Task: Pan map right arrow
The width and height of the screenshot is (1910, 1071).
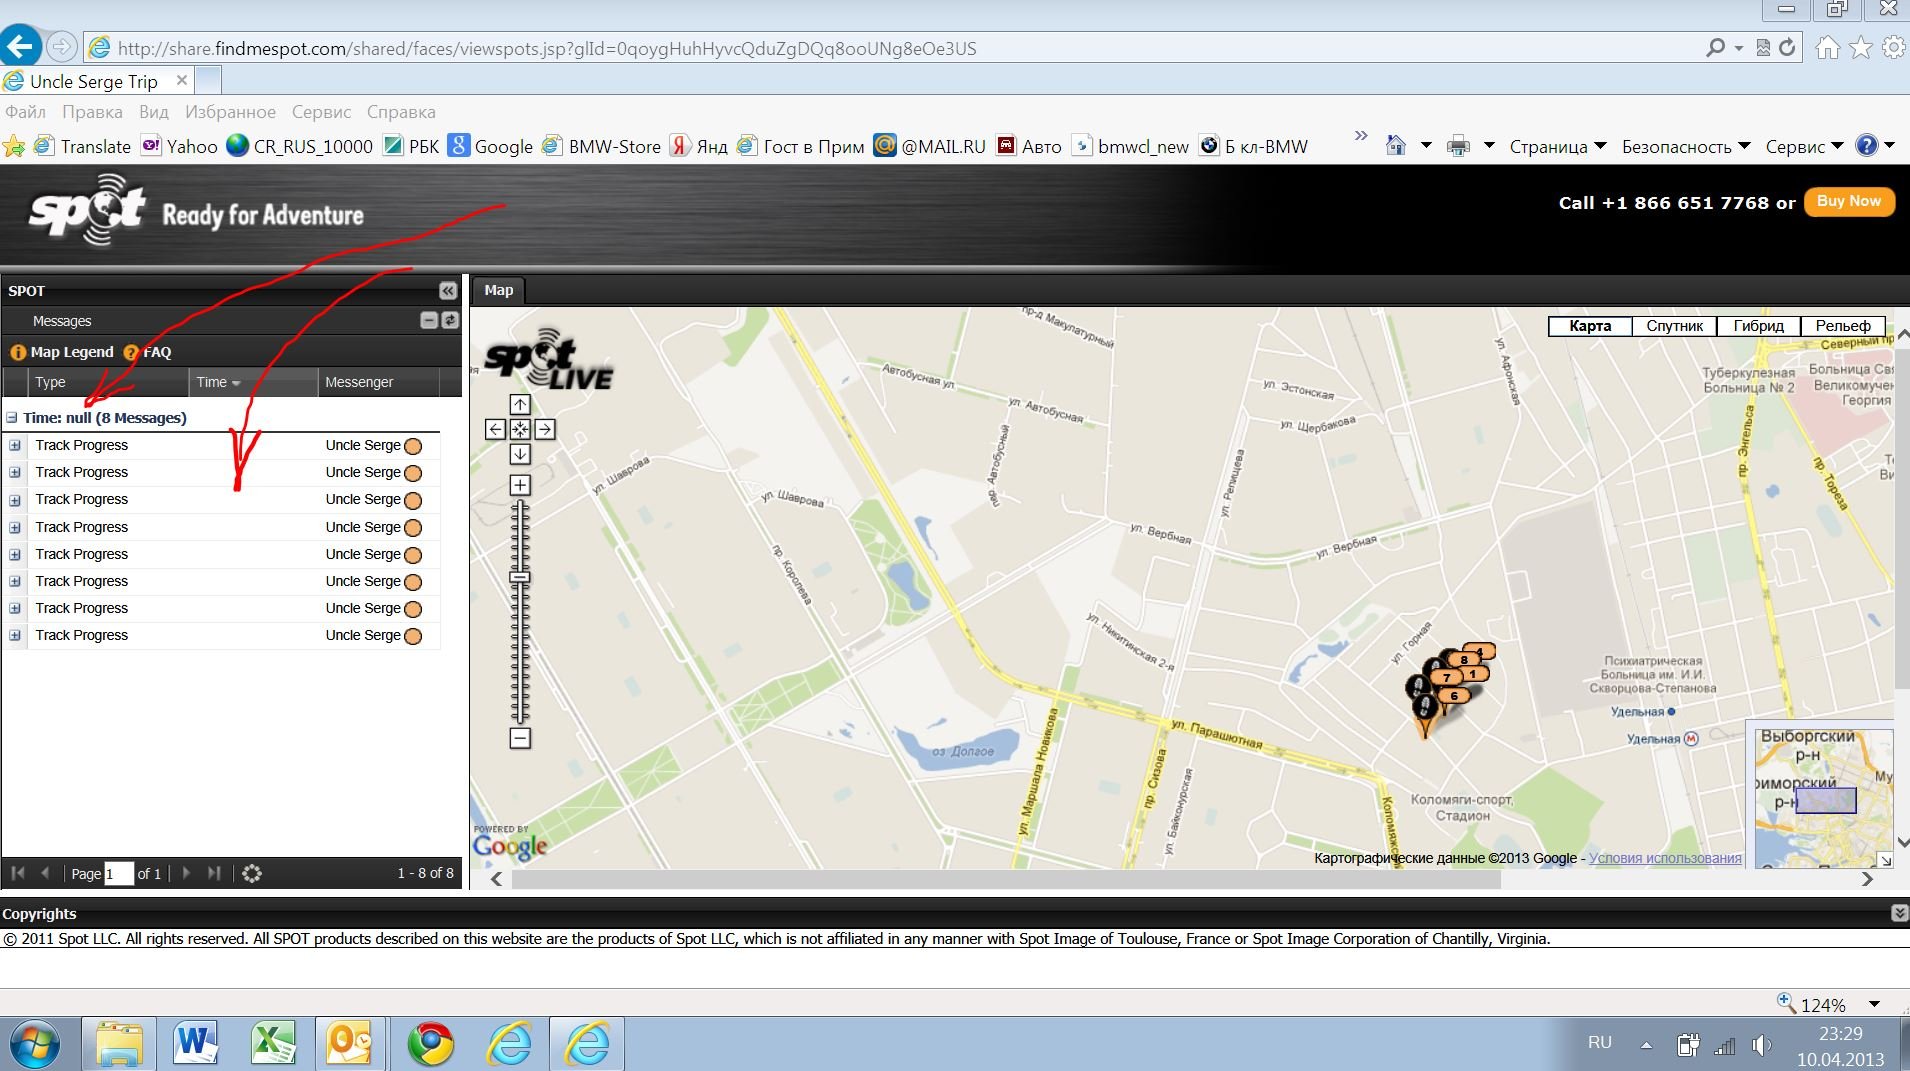Action: [545, 429]
